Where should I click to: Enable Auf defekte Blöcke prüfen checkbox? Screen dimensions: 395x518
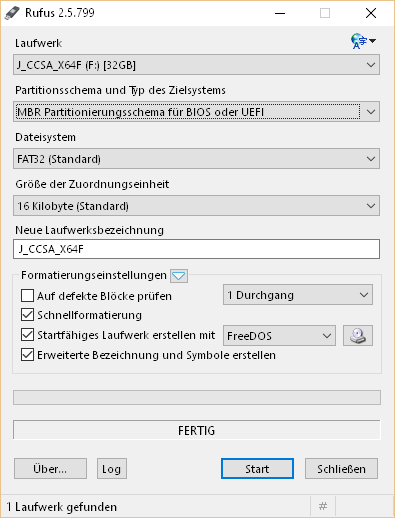pos(27,296)
